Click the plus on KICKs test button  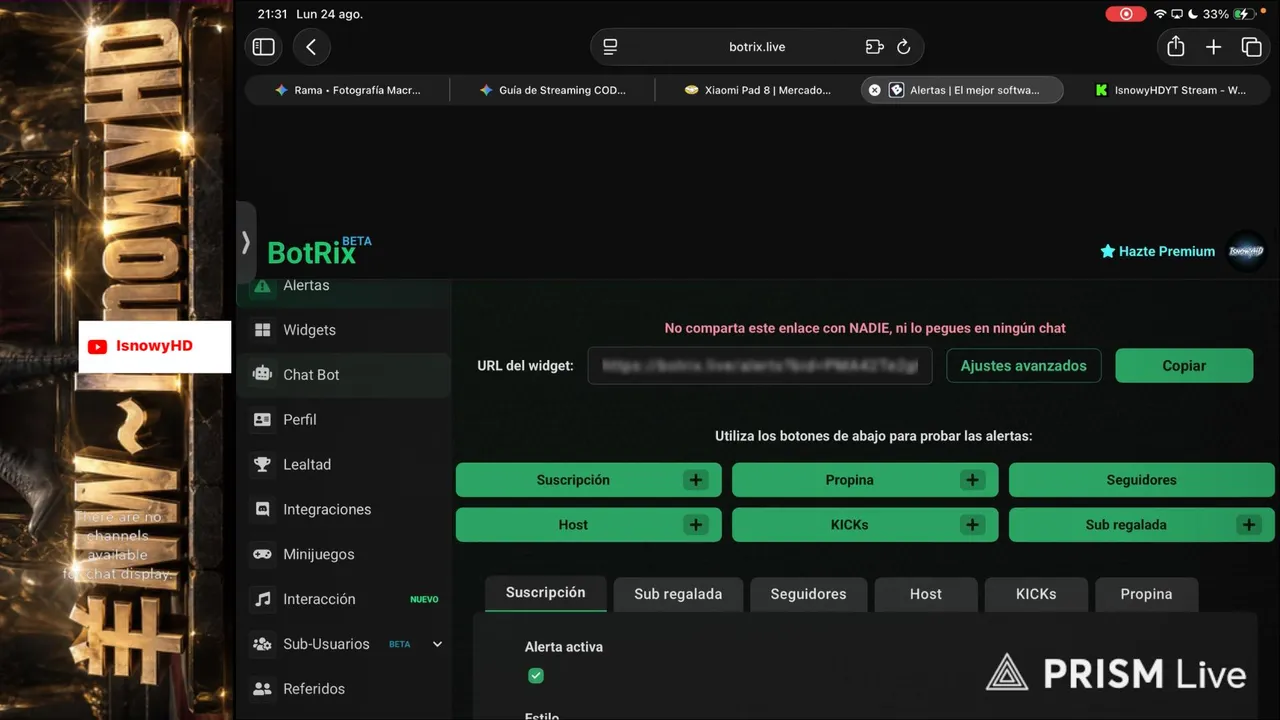(972, 525)
